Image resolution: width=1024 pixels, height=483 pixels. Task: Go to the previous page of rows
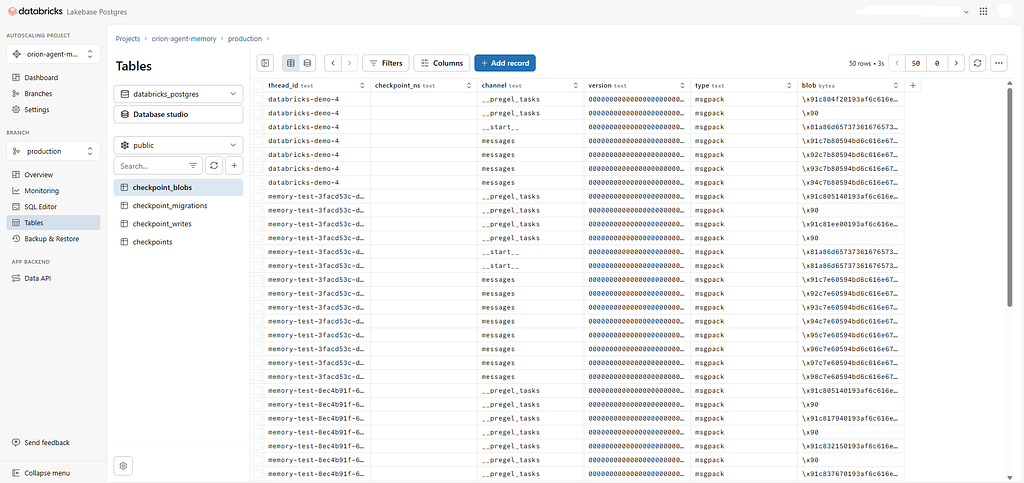pyautogui.click(x=897, y=63)
